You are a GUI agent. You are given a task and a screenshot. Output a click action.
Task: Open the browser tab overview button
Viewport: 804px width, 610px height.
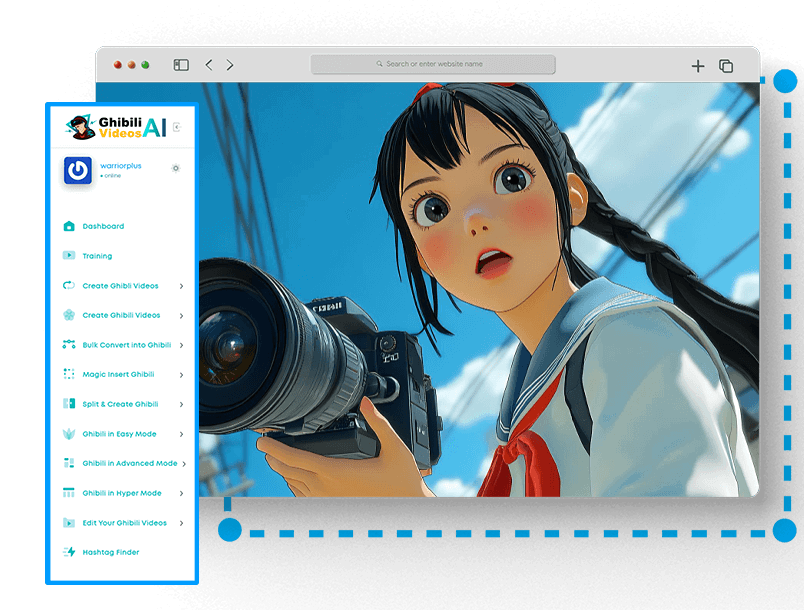[x=726, y=66]
